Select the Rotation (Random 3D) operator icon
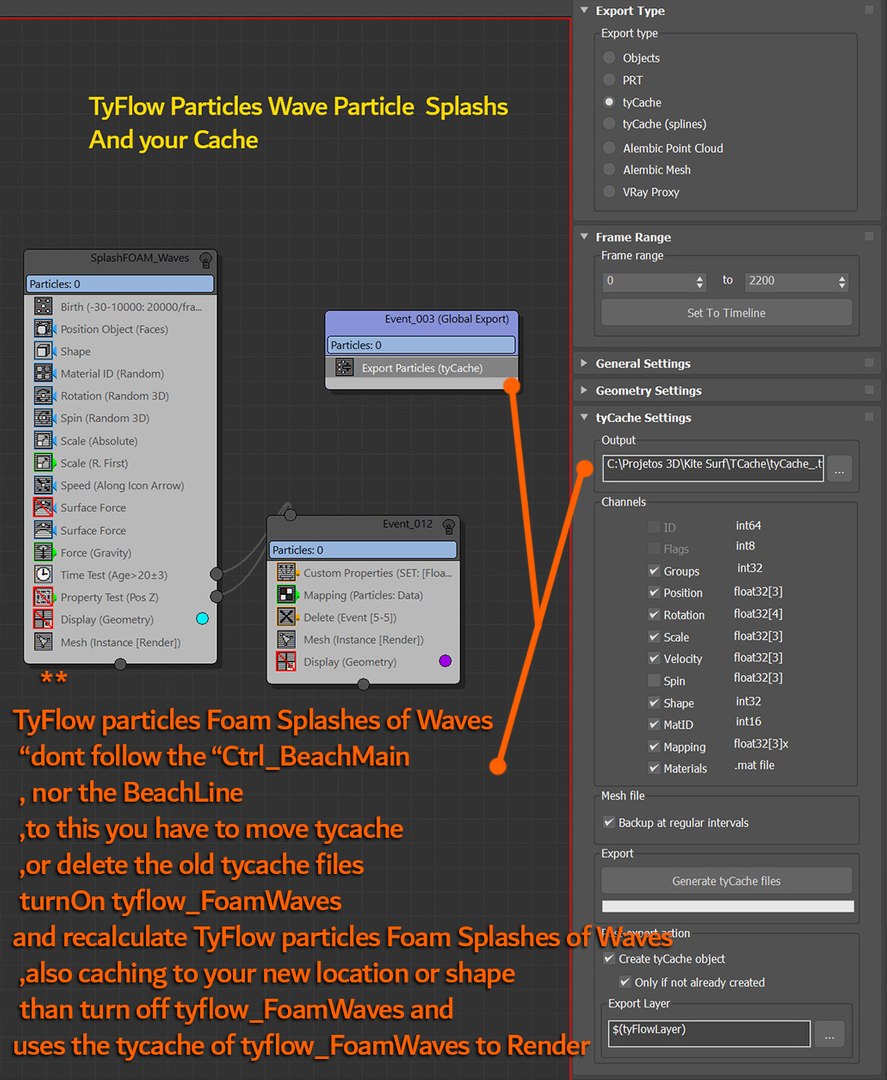 (43, 395)
